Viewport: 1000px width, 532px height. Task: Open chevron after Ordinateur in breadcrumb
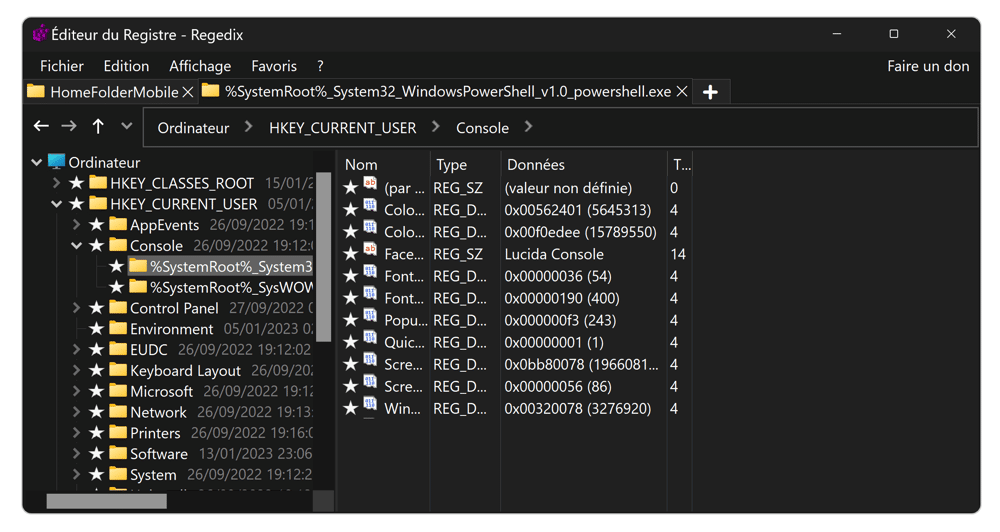click(249, 127)
